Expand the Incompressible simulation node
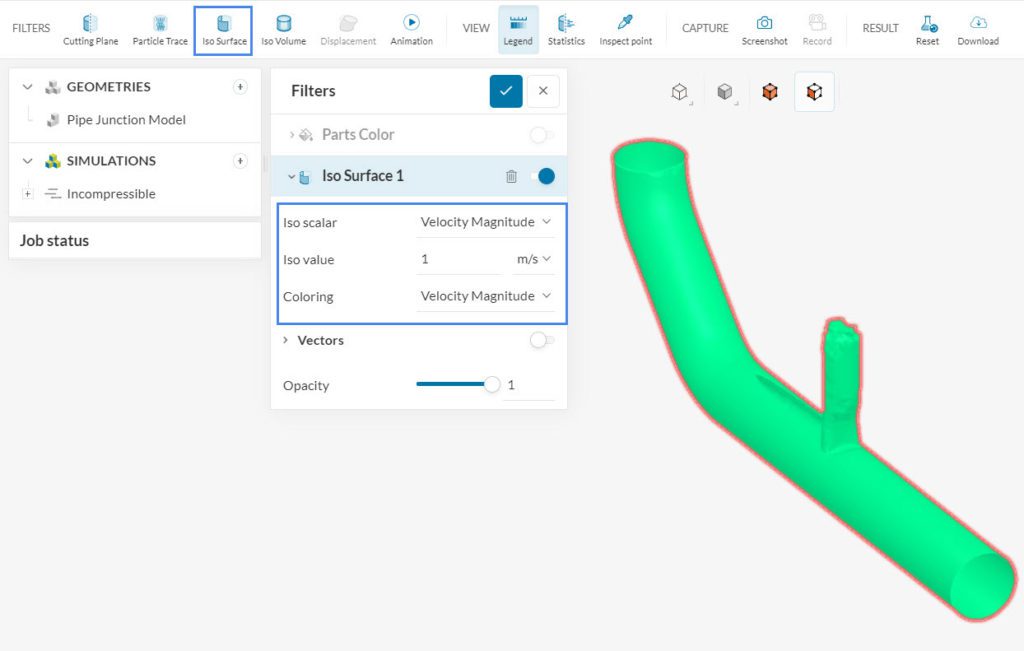The width and height of the screenshot is (1024, 651). tap(27, 194)
